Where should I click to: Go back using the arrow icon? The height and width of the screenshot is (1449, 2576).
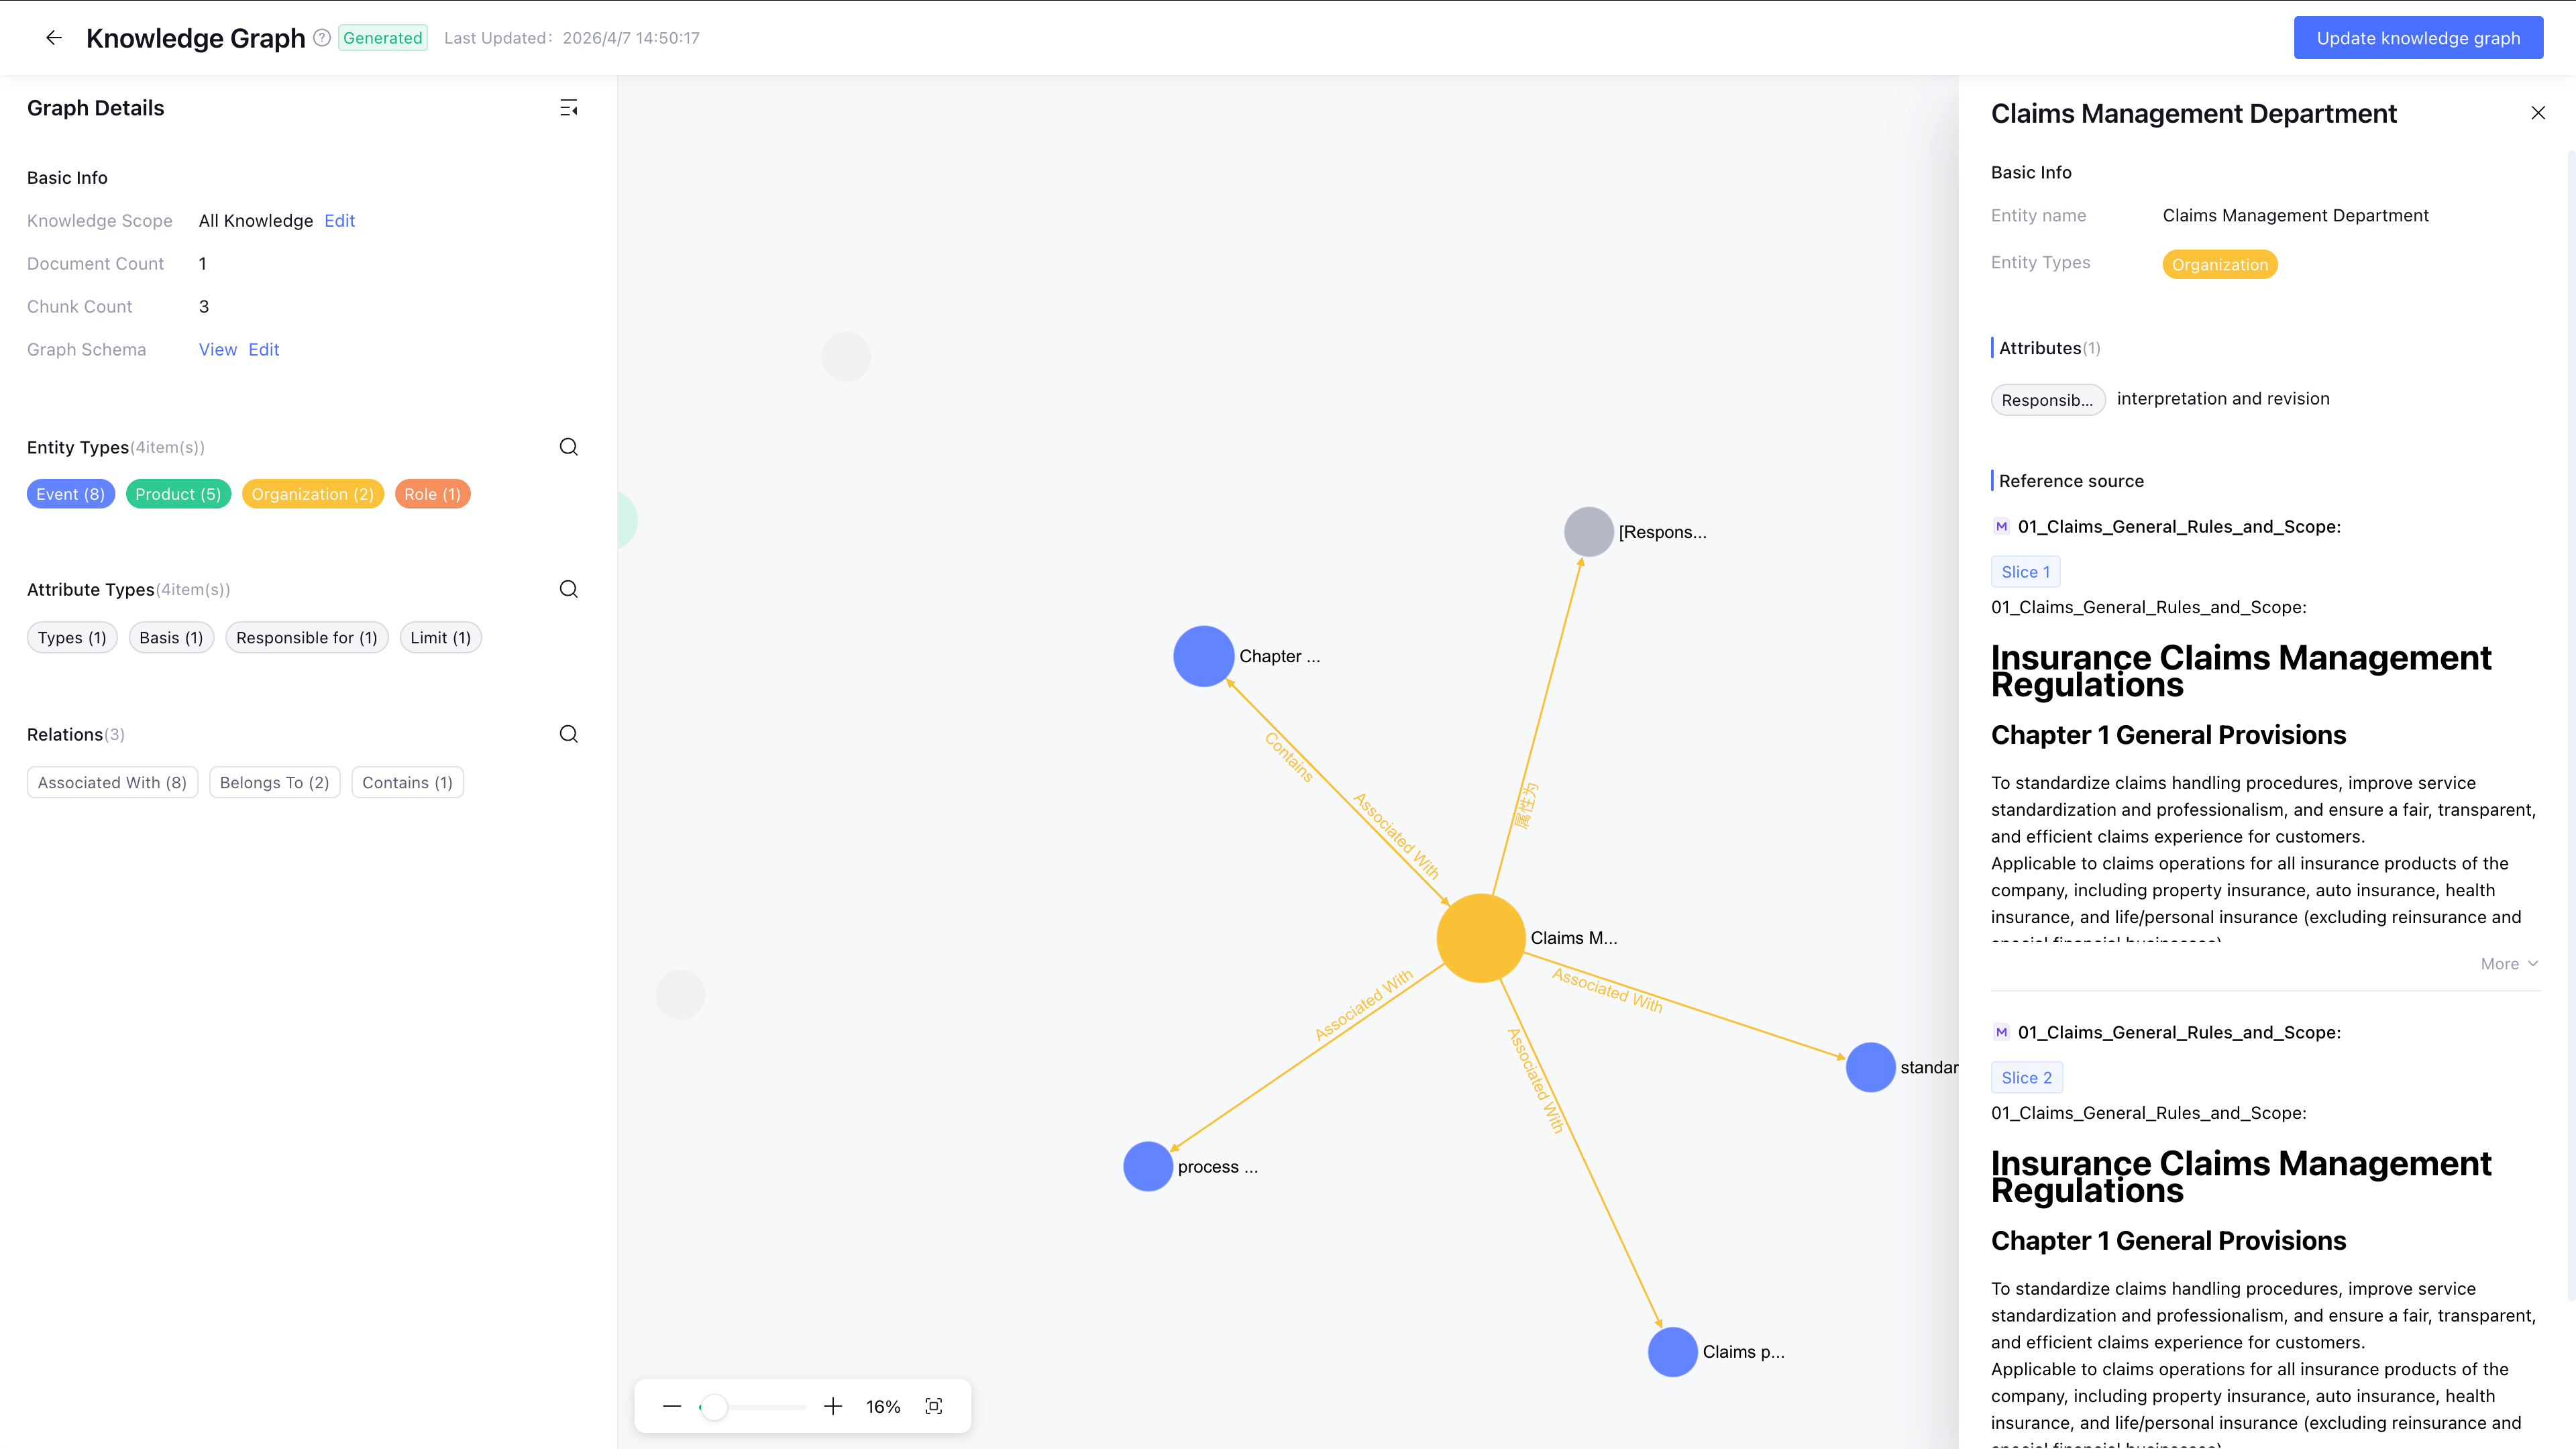click(54, 38)
